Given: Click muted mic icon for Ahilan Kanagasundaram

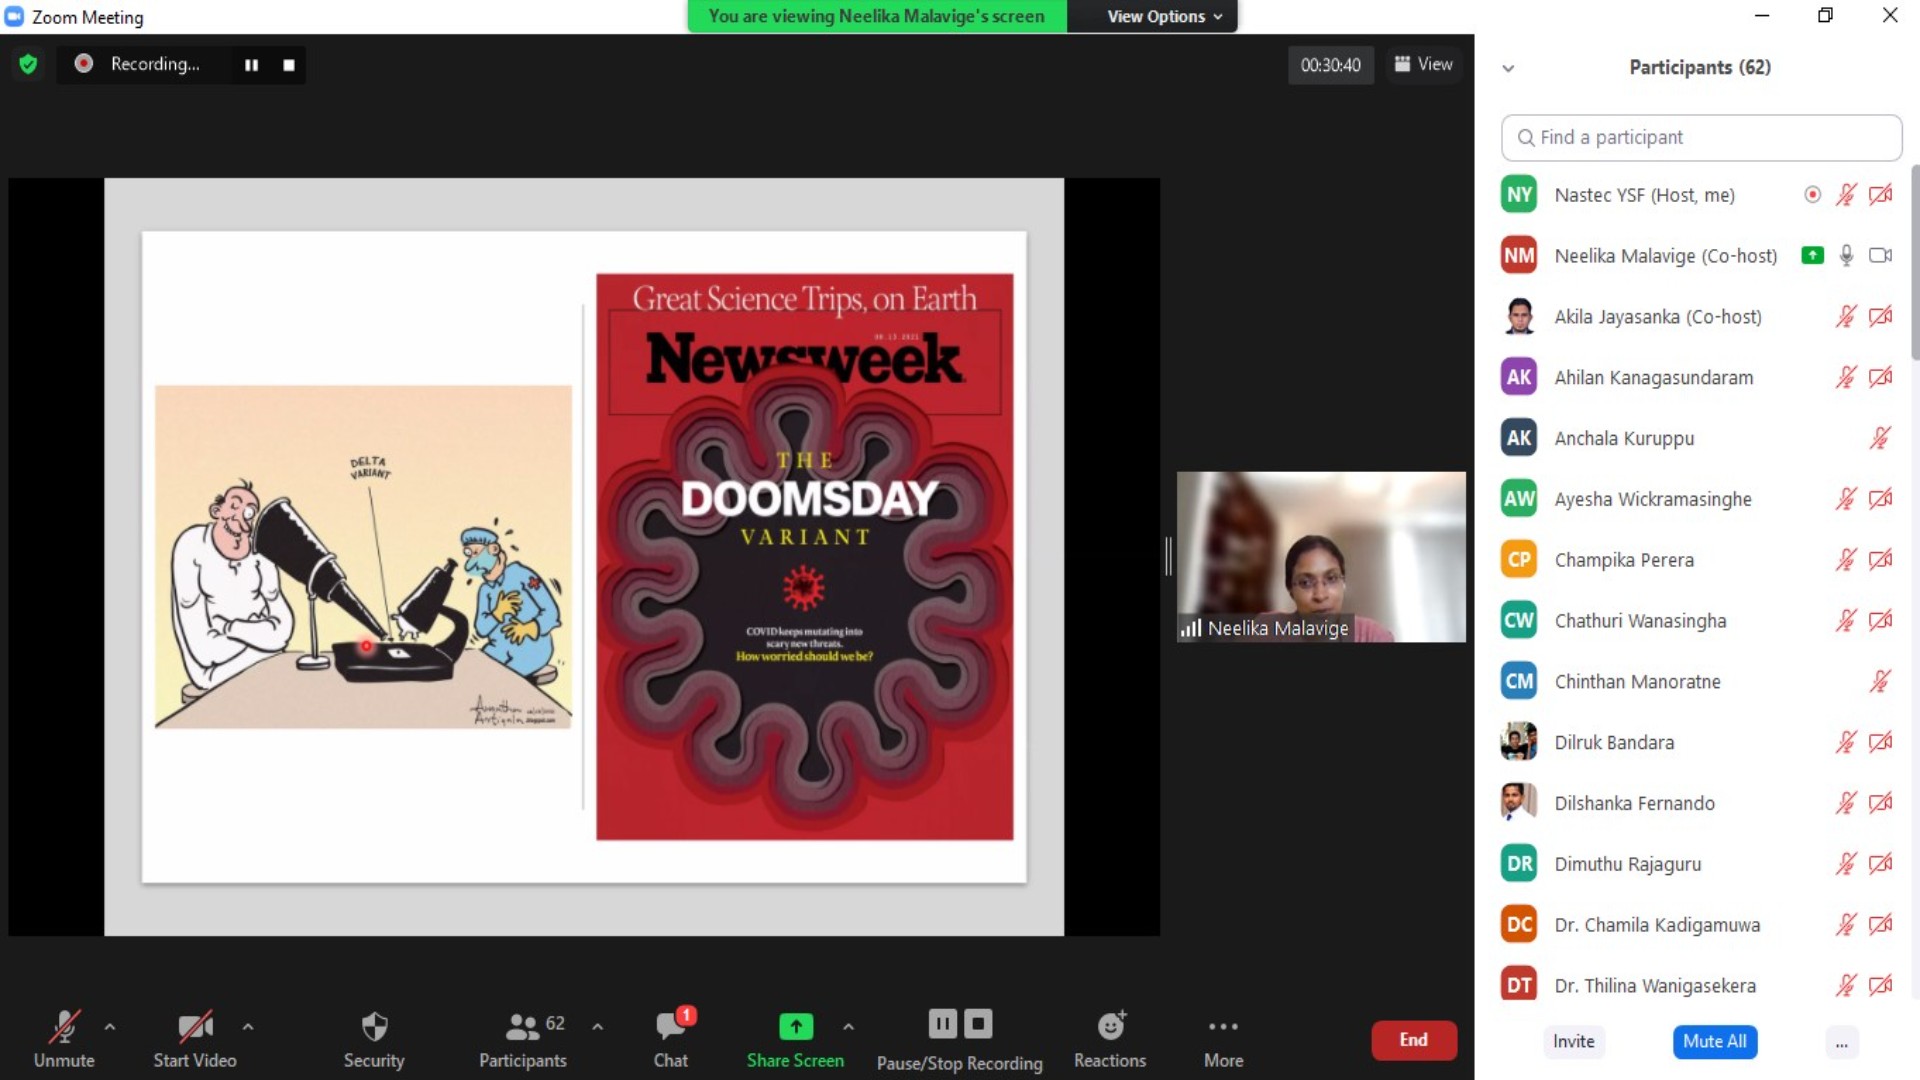Looking at the screenshot, I should 1846,378.
